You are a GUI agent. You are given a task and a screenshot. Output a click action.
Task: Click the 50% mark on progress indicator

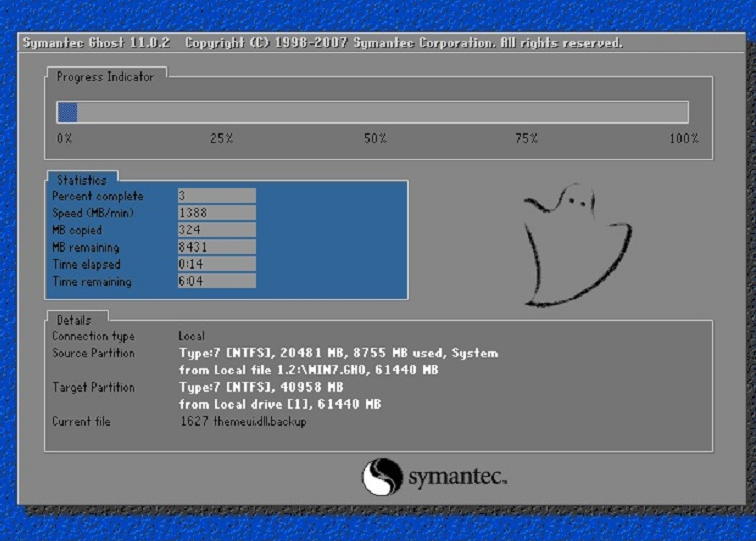tap(375, 138)
